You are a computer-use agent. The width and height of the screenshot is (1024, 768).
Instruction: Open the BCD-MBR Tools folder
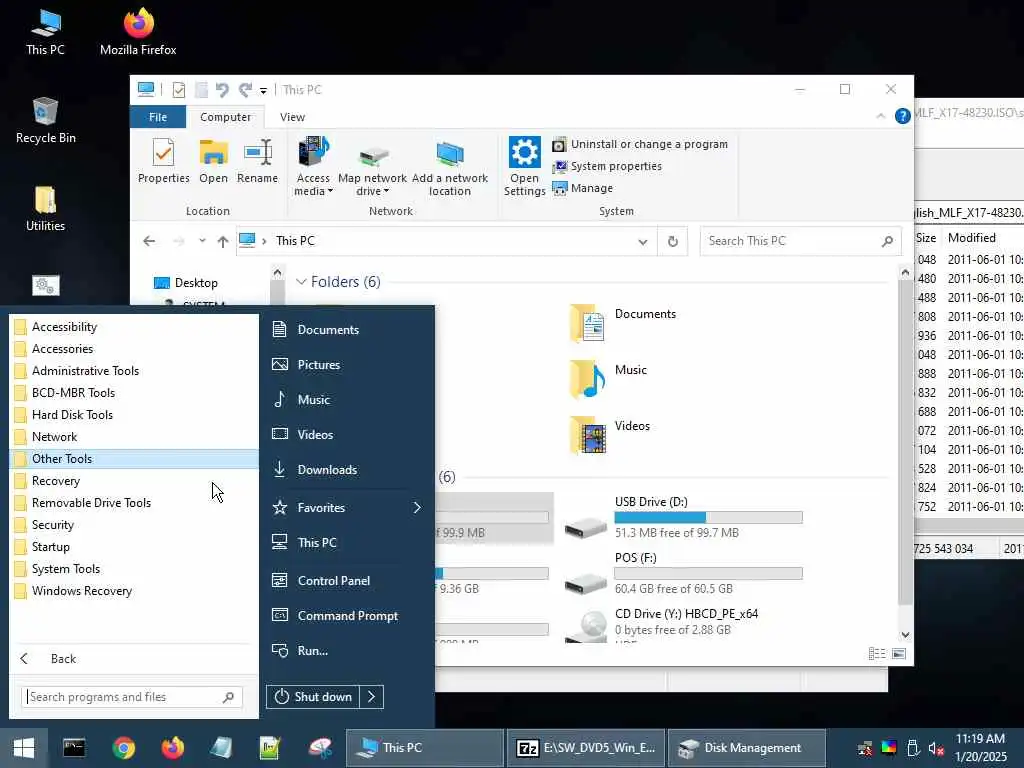134,392
